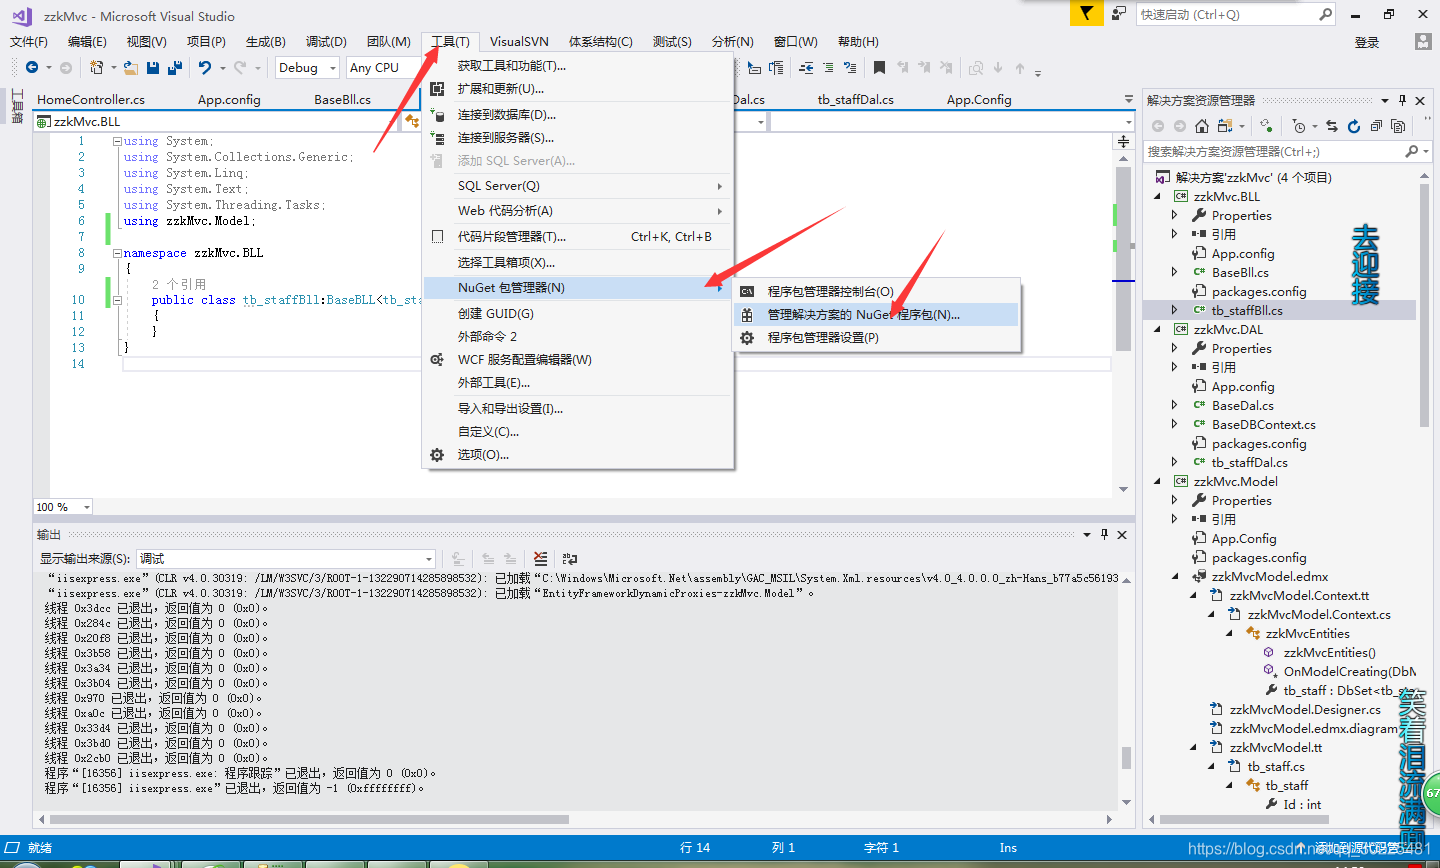1440x868 pixels.
Task: Click the Clear All output icon
Action: (541, 559)
